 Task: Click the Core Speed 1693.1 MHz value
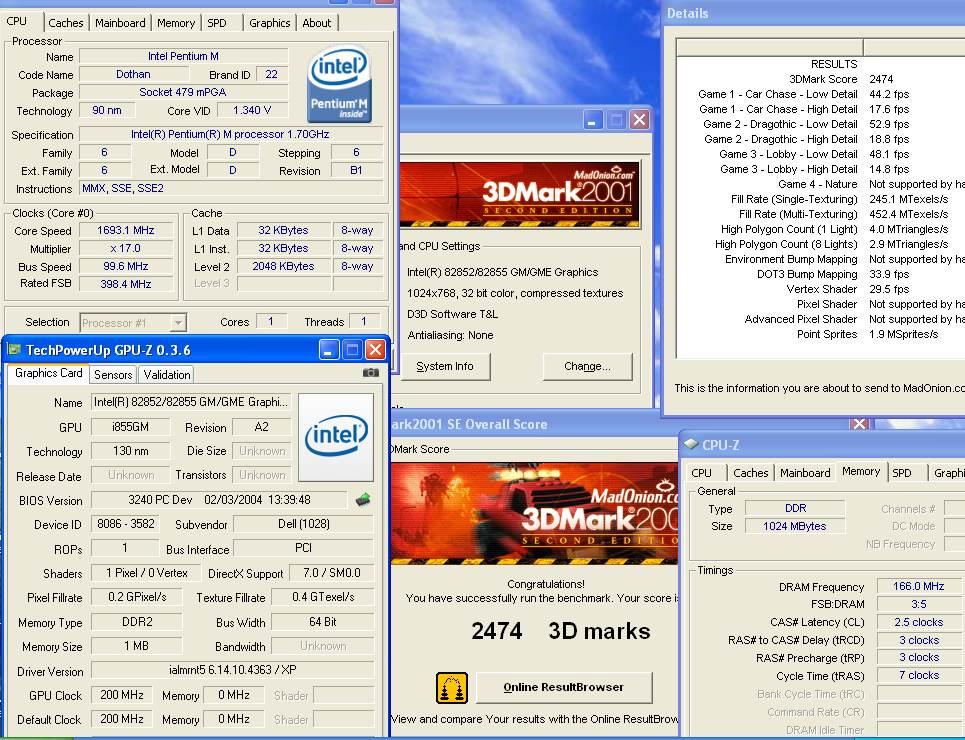coord(126,230)
